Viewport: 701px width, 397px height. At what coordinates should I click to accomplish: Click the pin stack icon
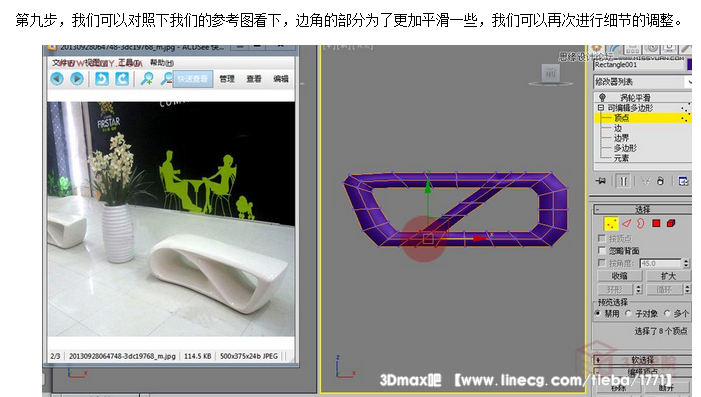point(601,181)
